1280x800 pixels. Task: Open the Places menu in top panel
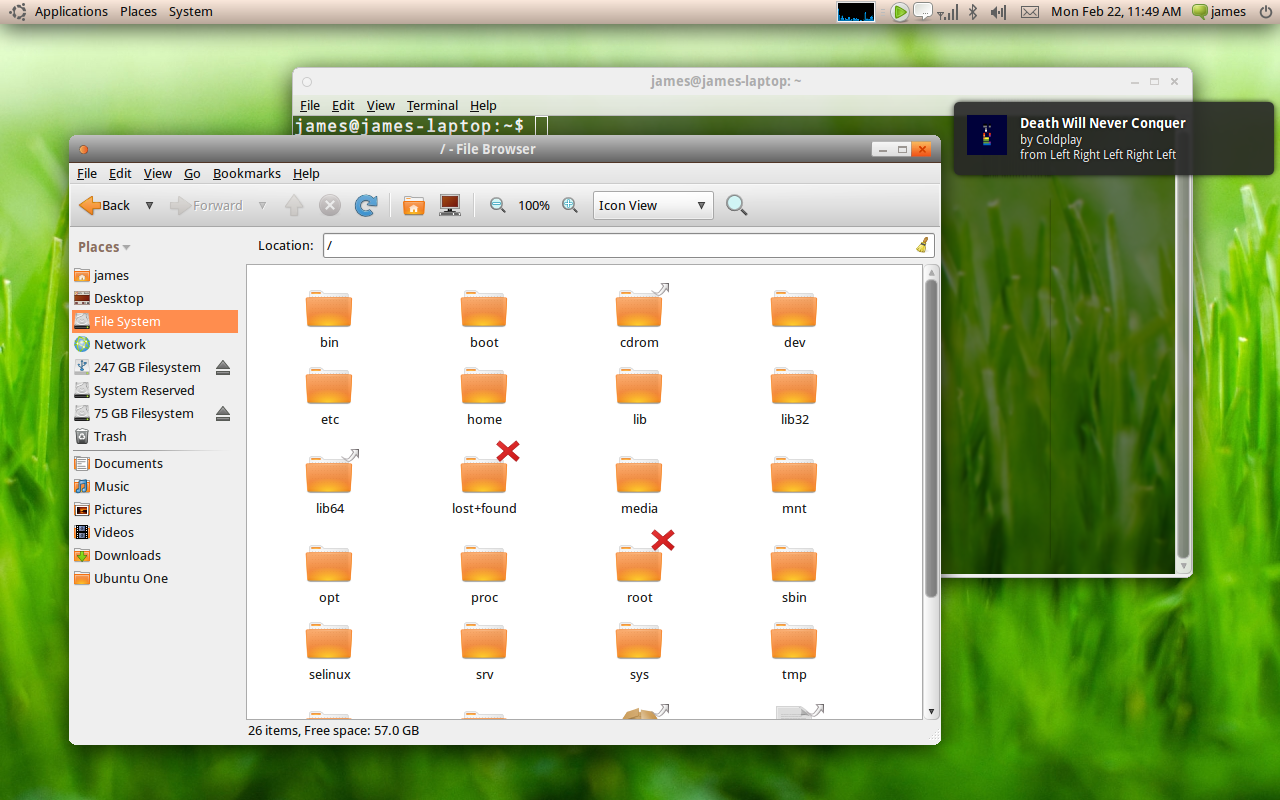point(138,12)
